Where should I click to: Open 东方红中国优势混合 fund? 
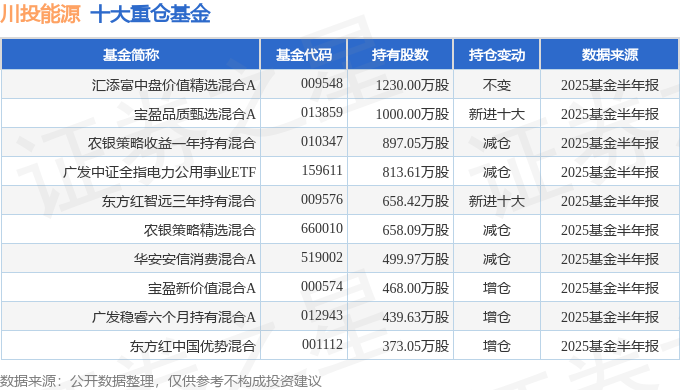193,346
